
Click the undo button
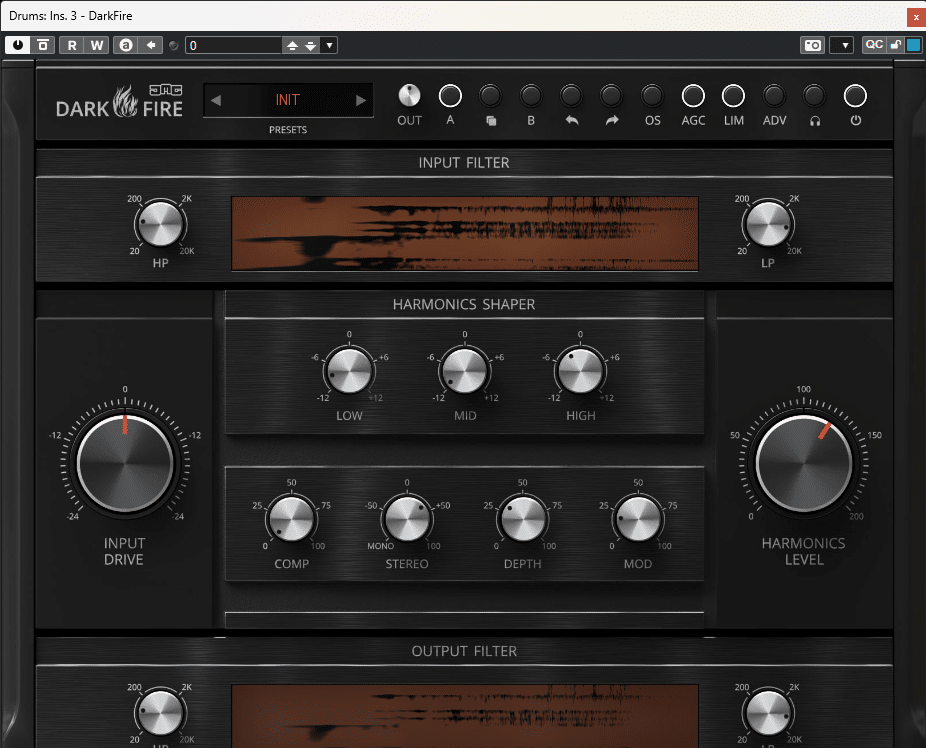click(571, 96)
